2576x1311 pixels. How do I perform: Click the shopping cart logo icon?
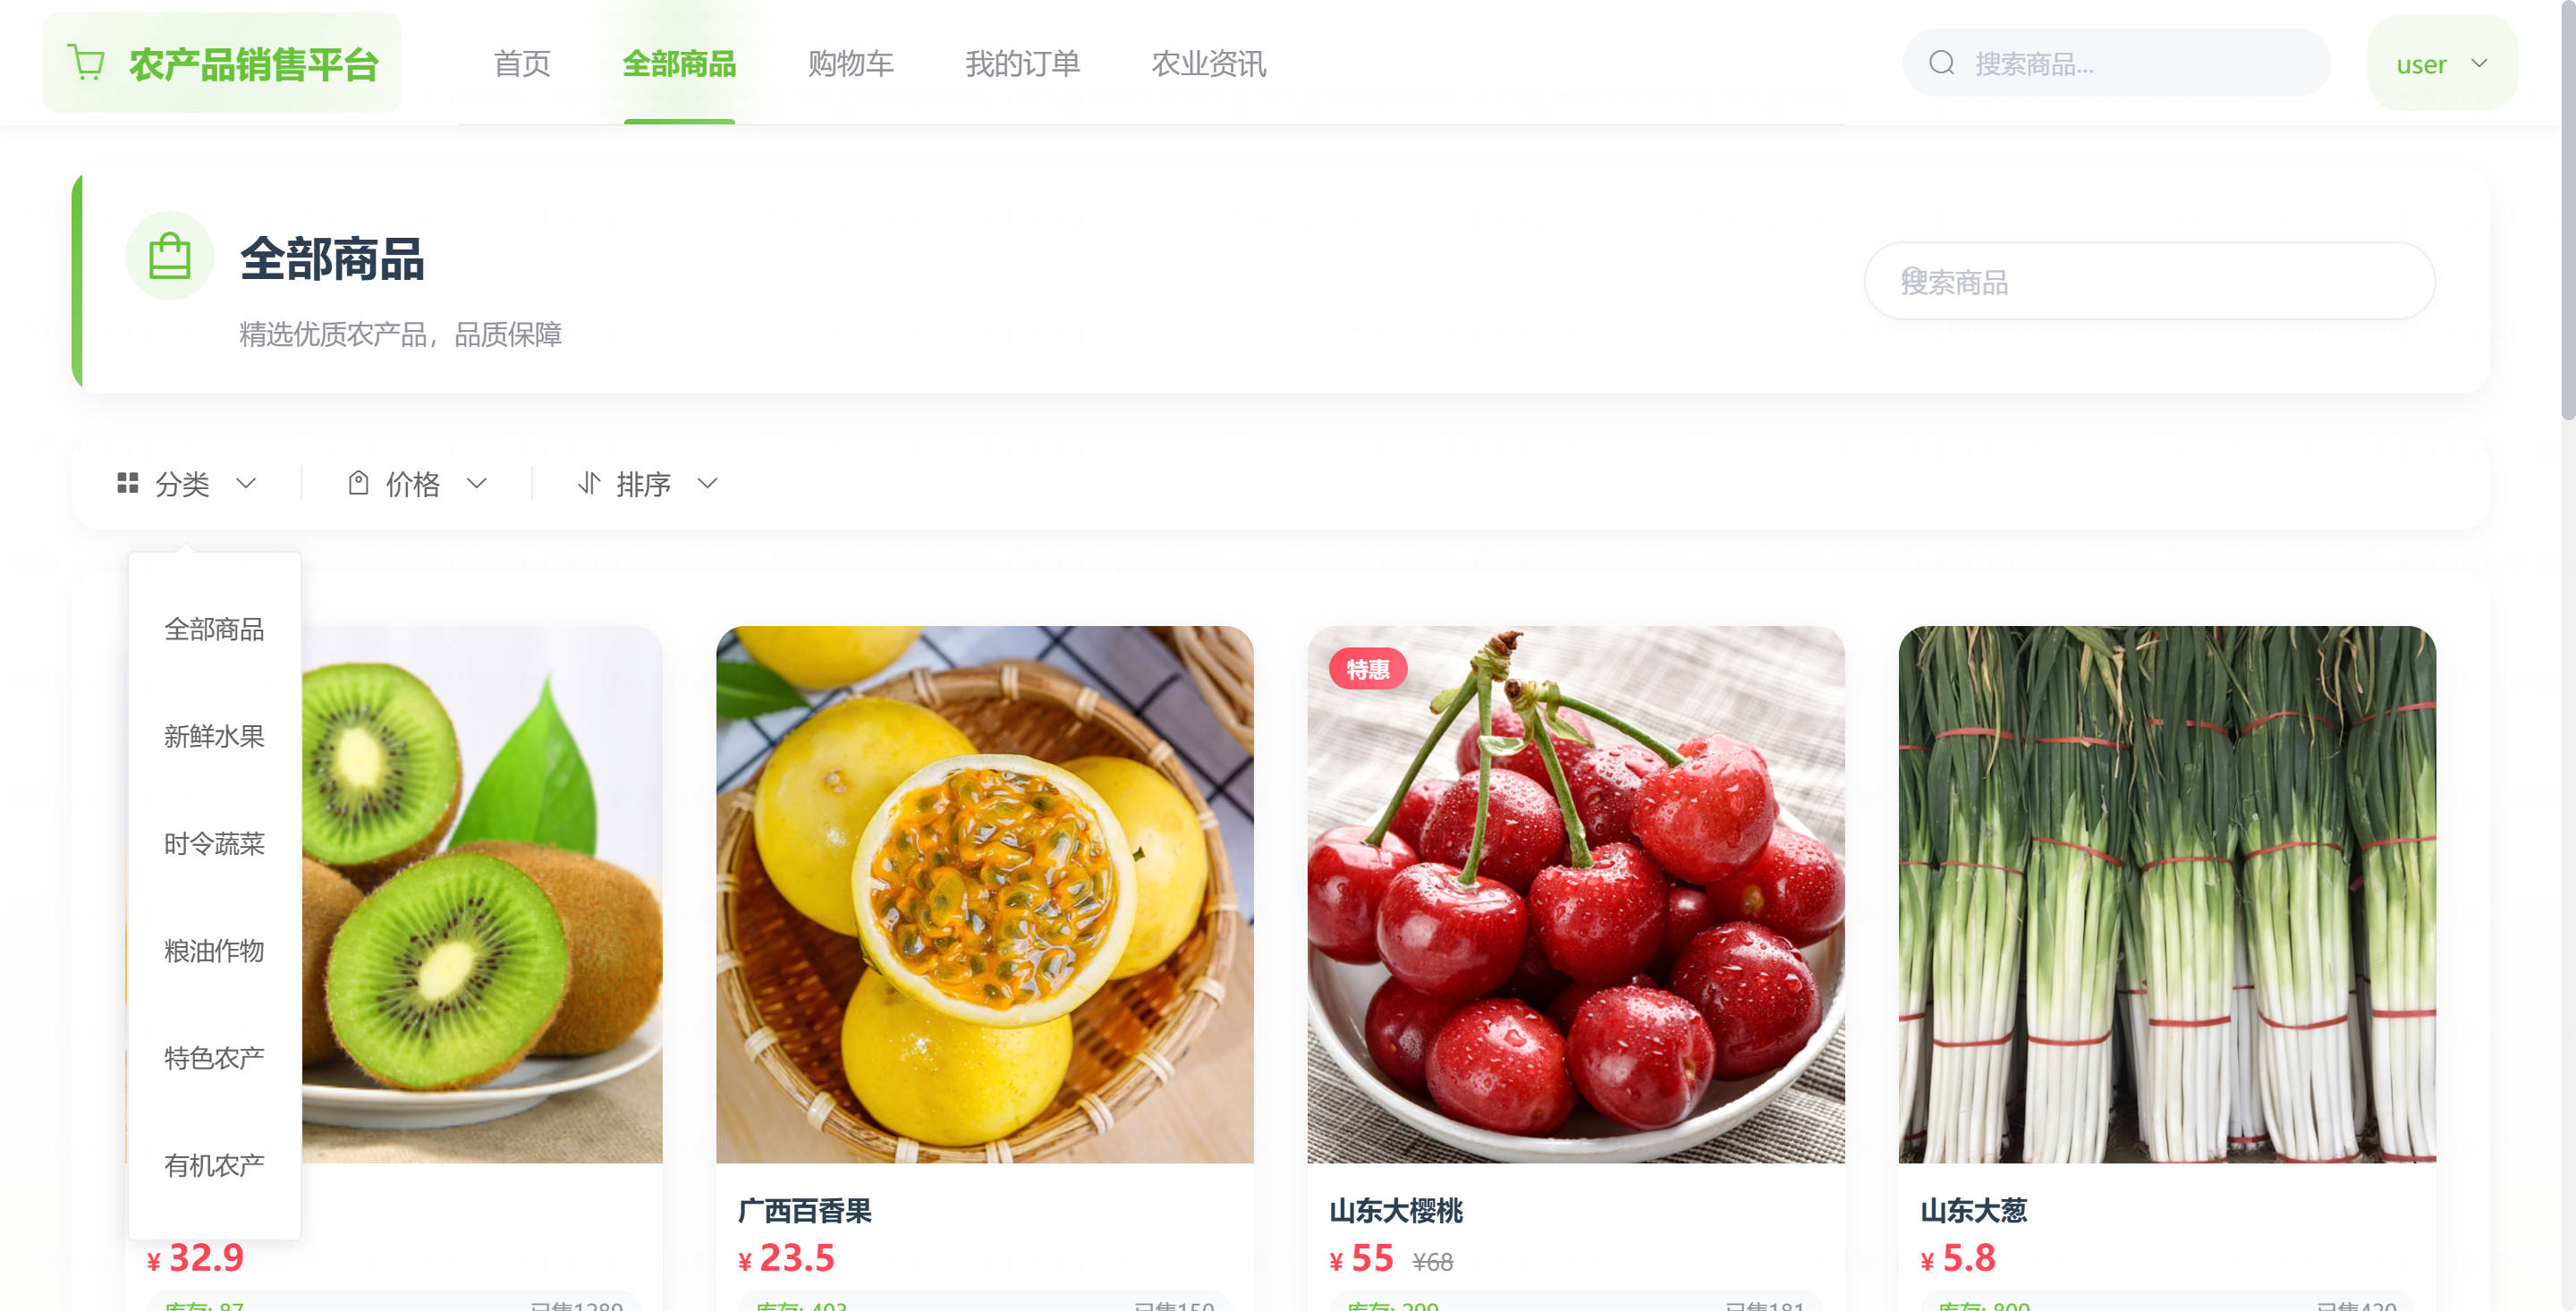[x=86, y=62]
